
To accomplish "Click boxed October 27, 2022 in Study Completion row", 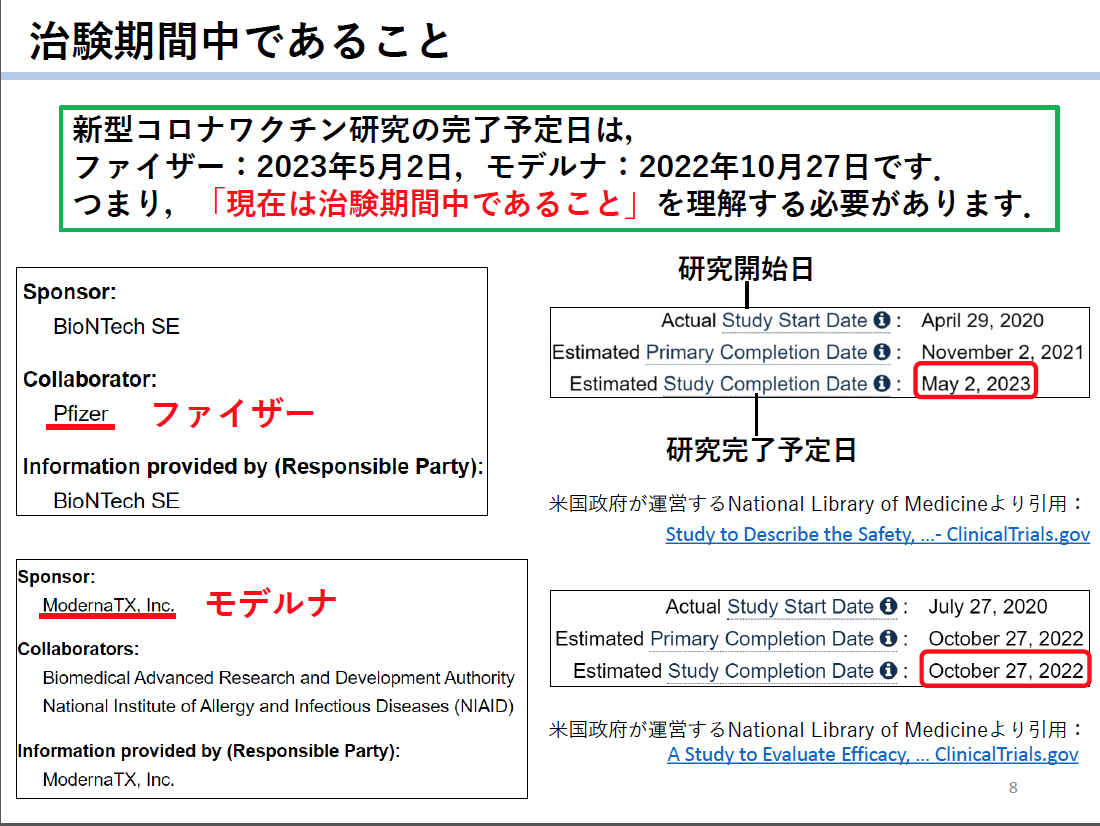I will pos(1006,671).
